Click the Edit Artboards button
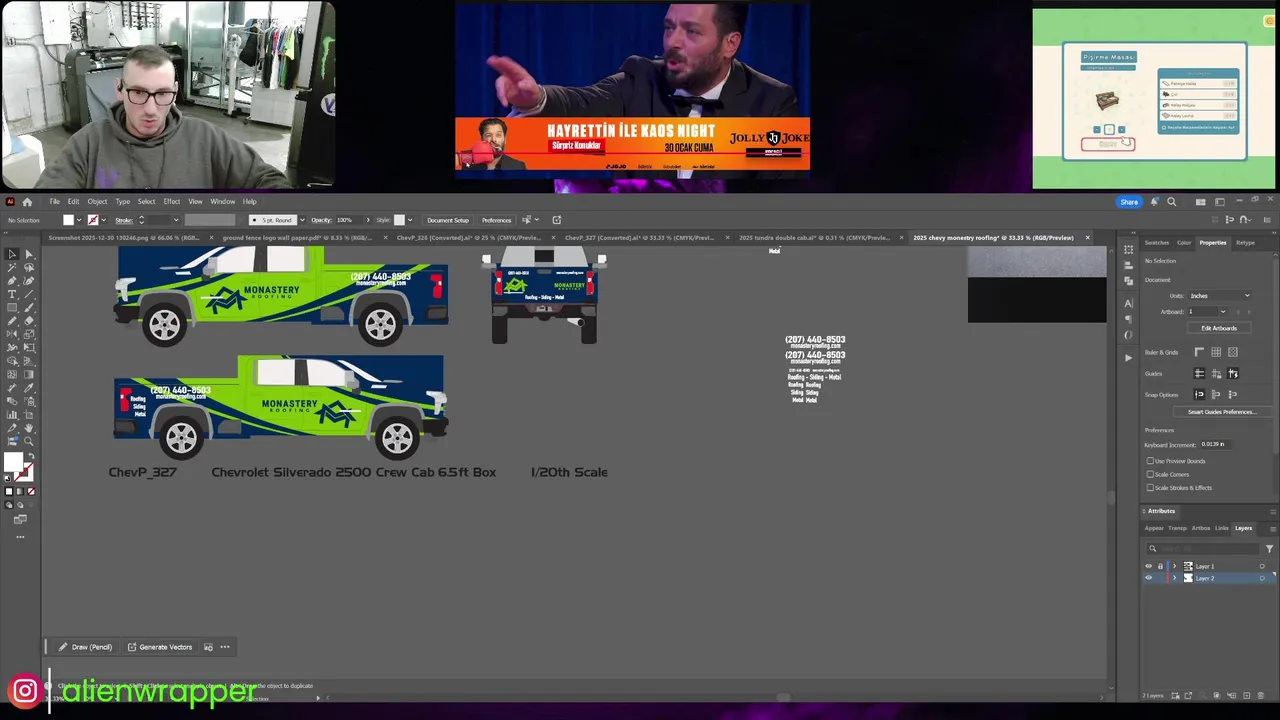This screenshot has height=720, width=1280. (x=1218, y=328)
